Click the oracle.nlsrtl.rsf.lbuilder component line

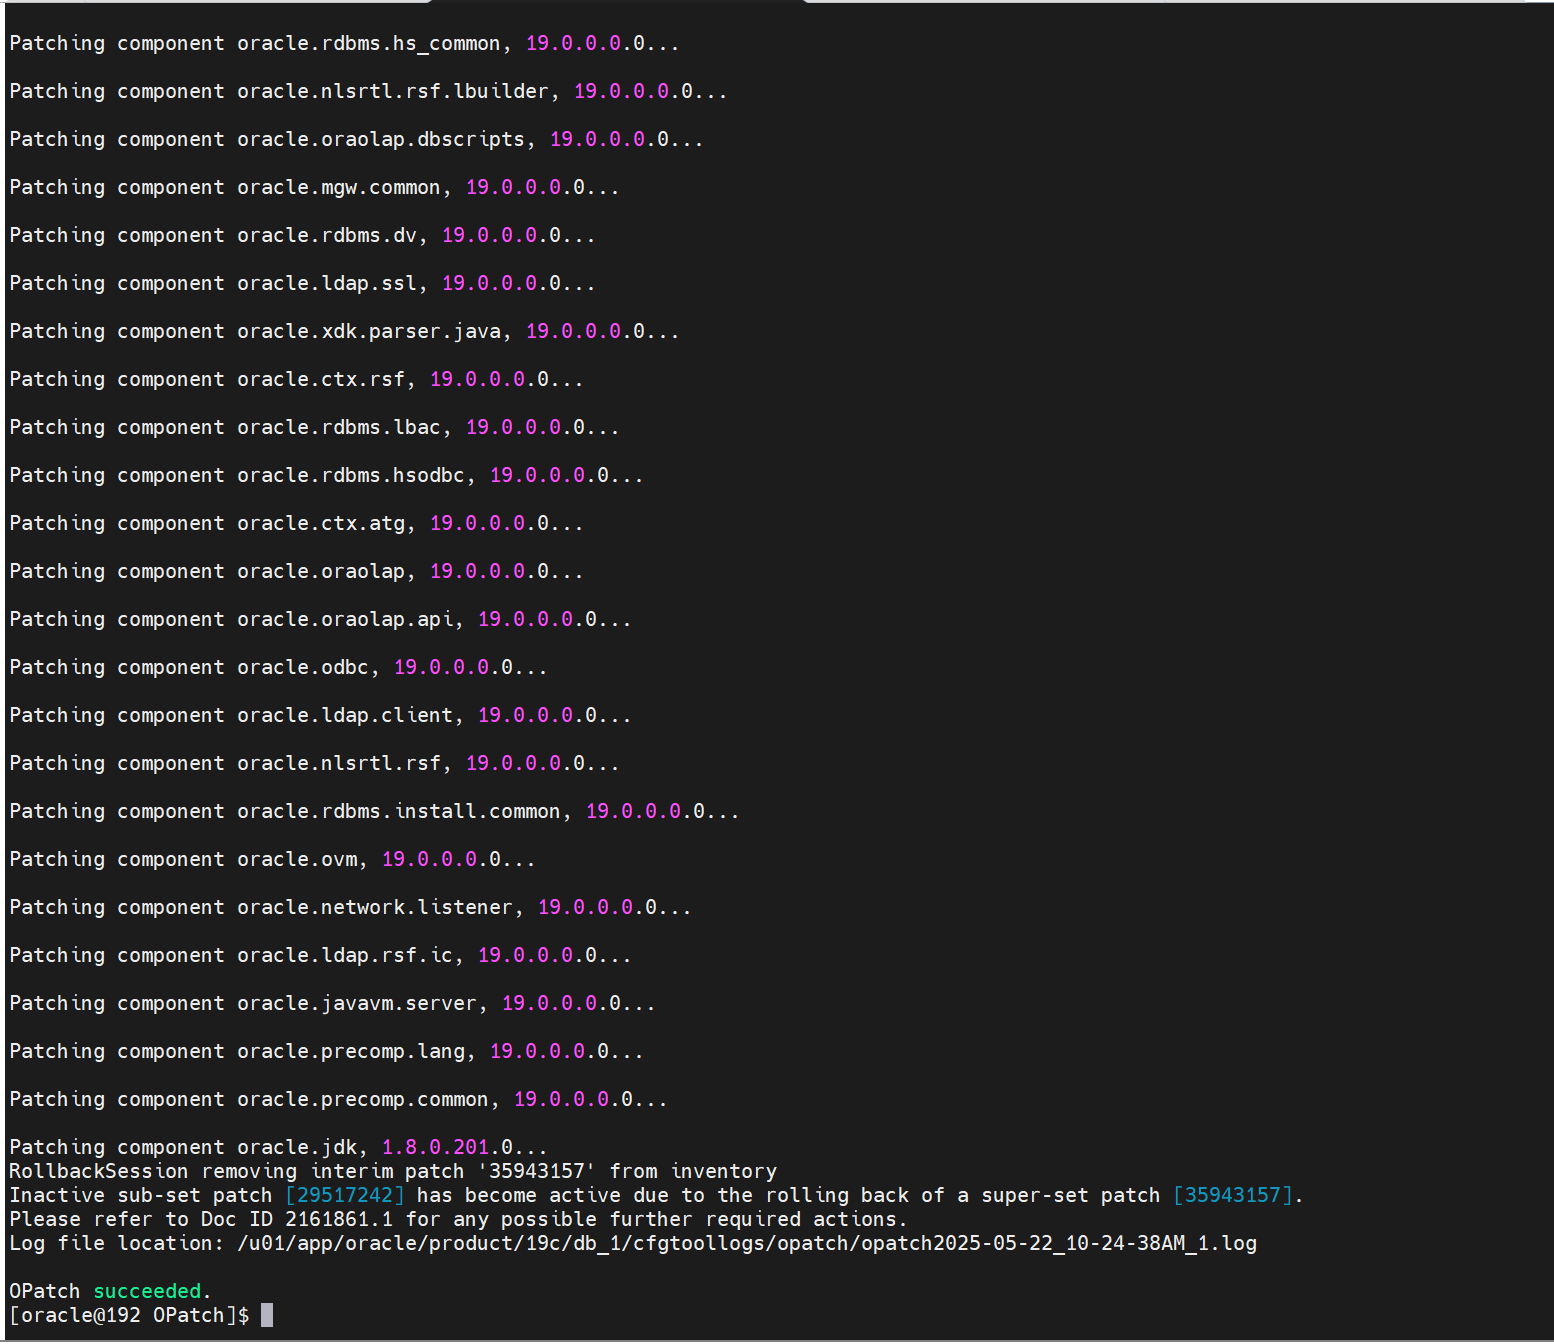coord(368,91)
